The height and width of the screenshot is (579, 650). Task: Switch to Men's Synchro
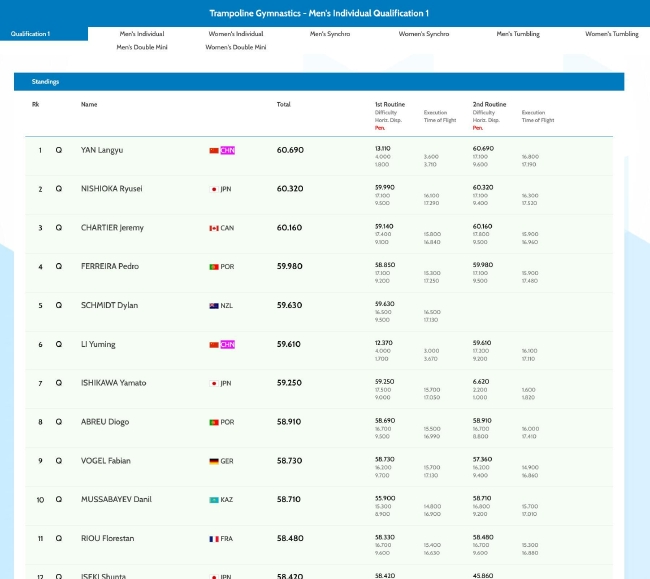click(x=330, y=34)
